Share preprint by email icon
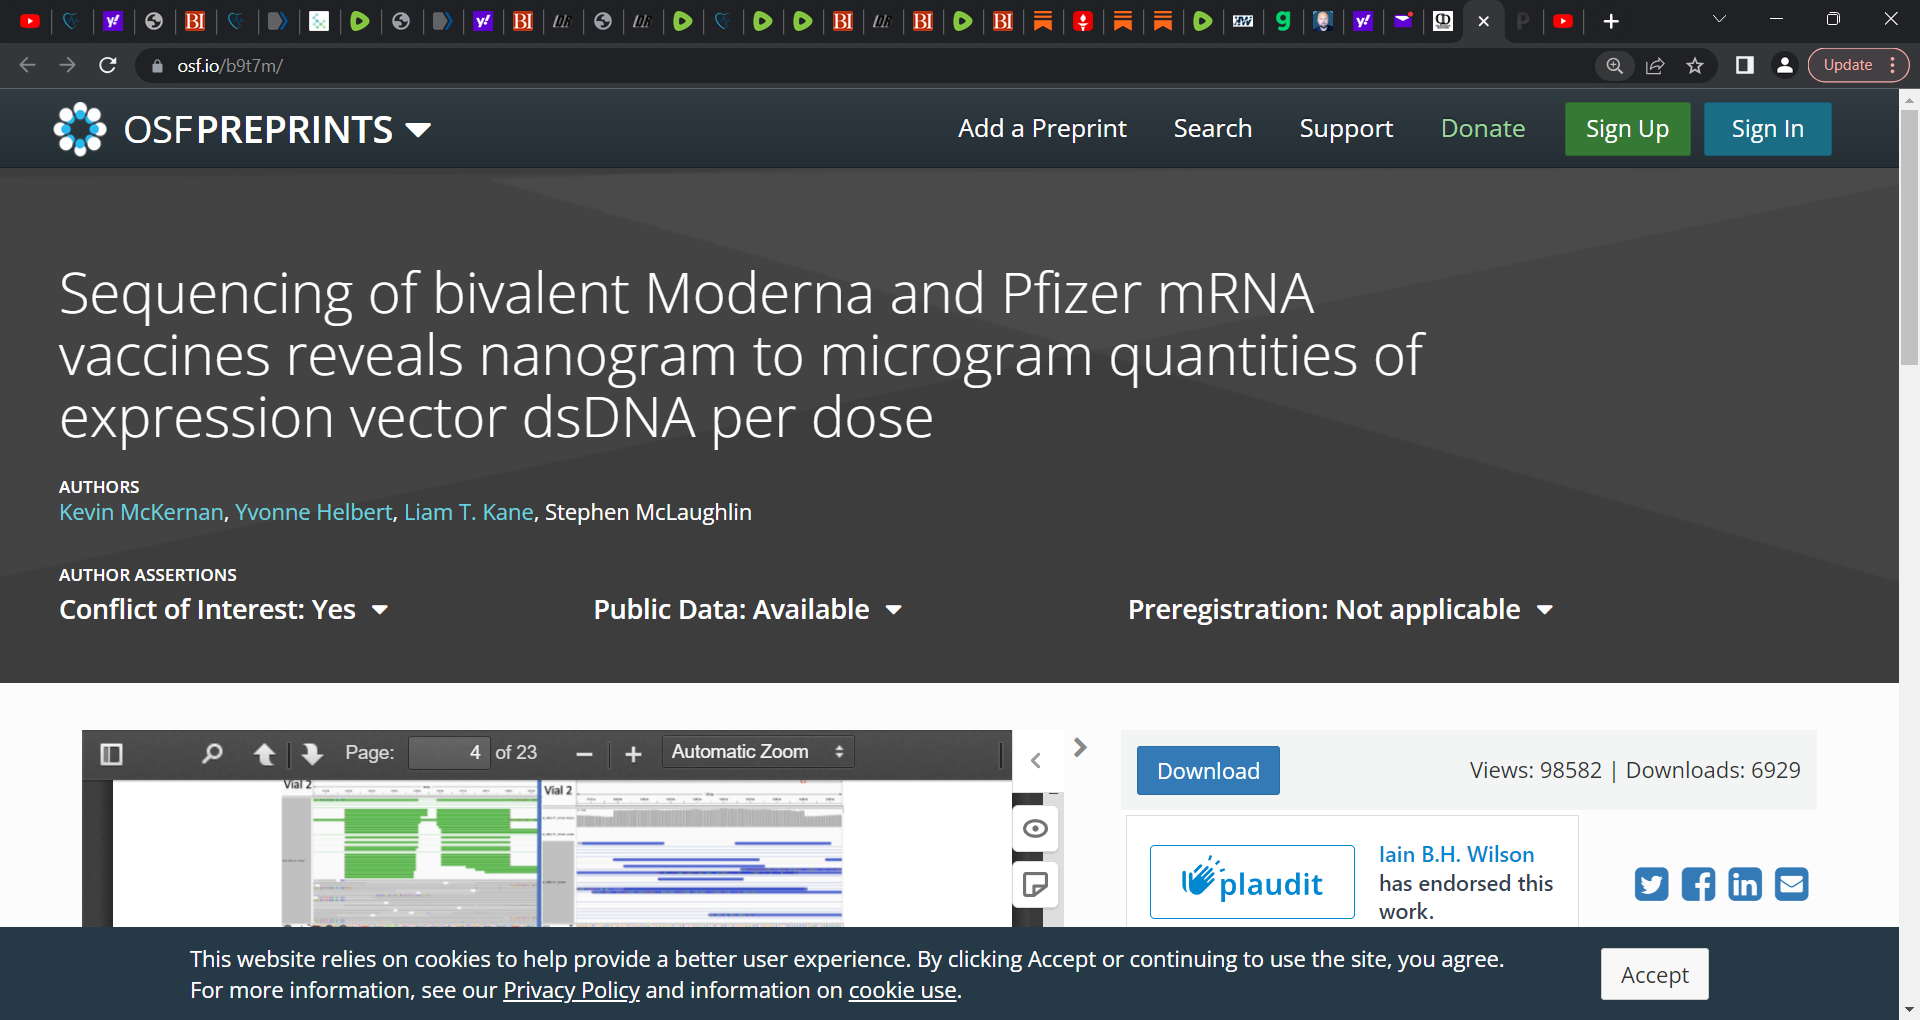Viewport: 1920px width, 1020px height. coord(1792,884)
